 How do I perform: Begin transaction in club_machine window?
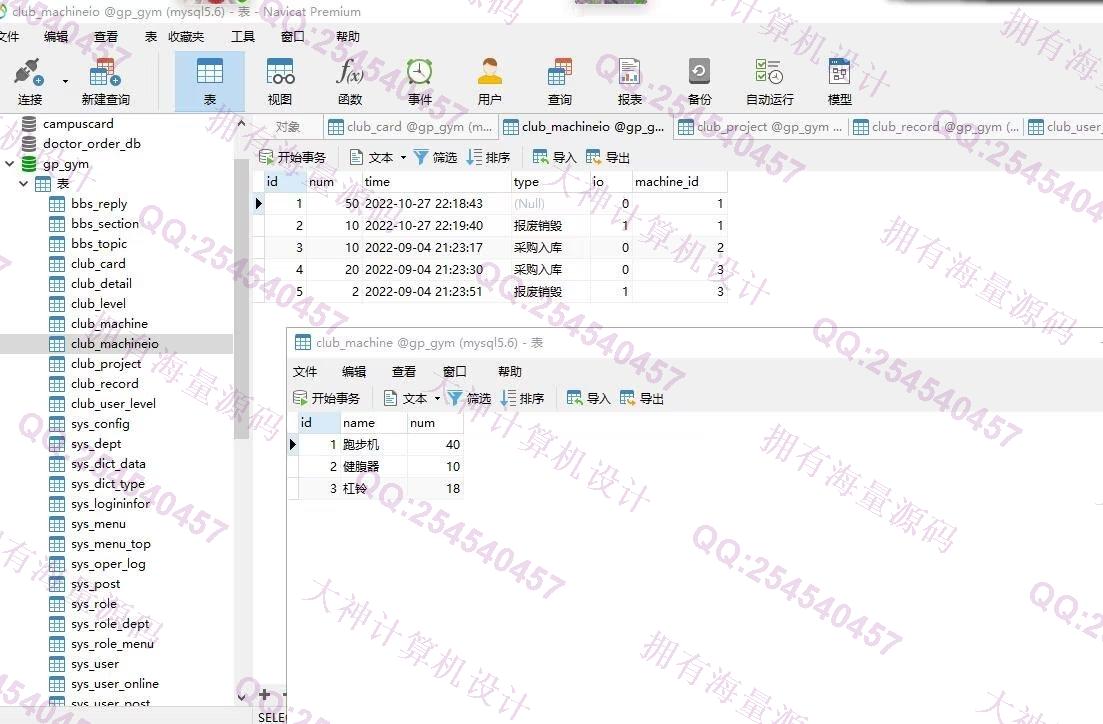coord(326,399)
